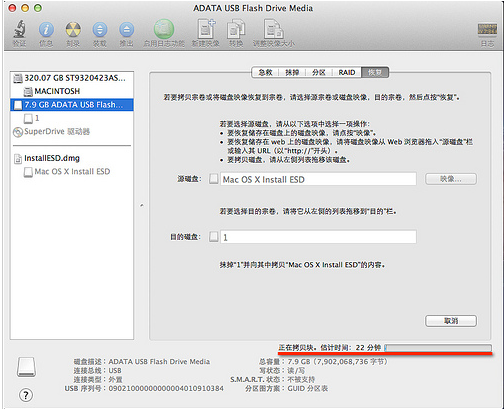Viewport: 504px width, 409px height.
Task: Open the help question mark button
Action: 26,395
